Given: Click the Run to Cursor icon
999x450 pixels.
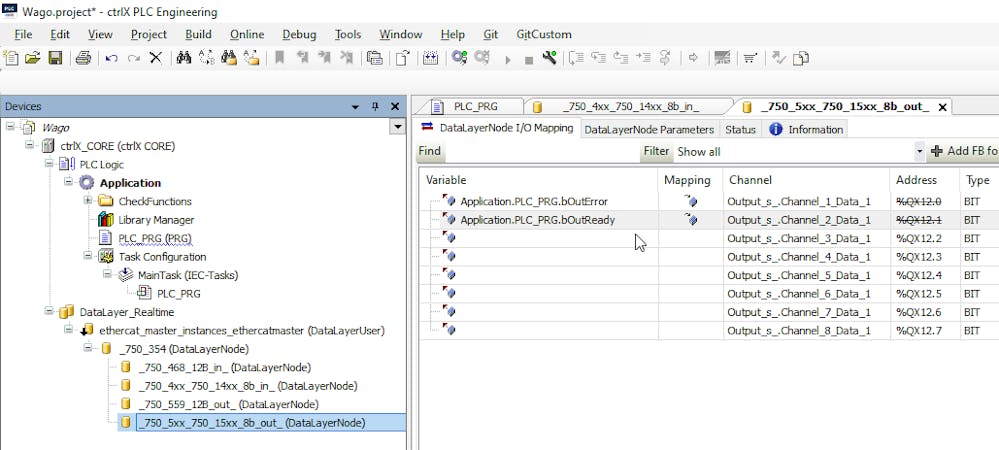Looking at the screenshot, I should tap(643, 58).
